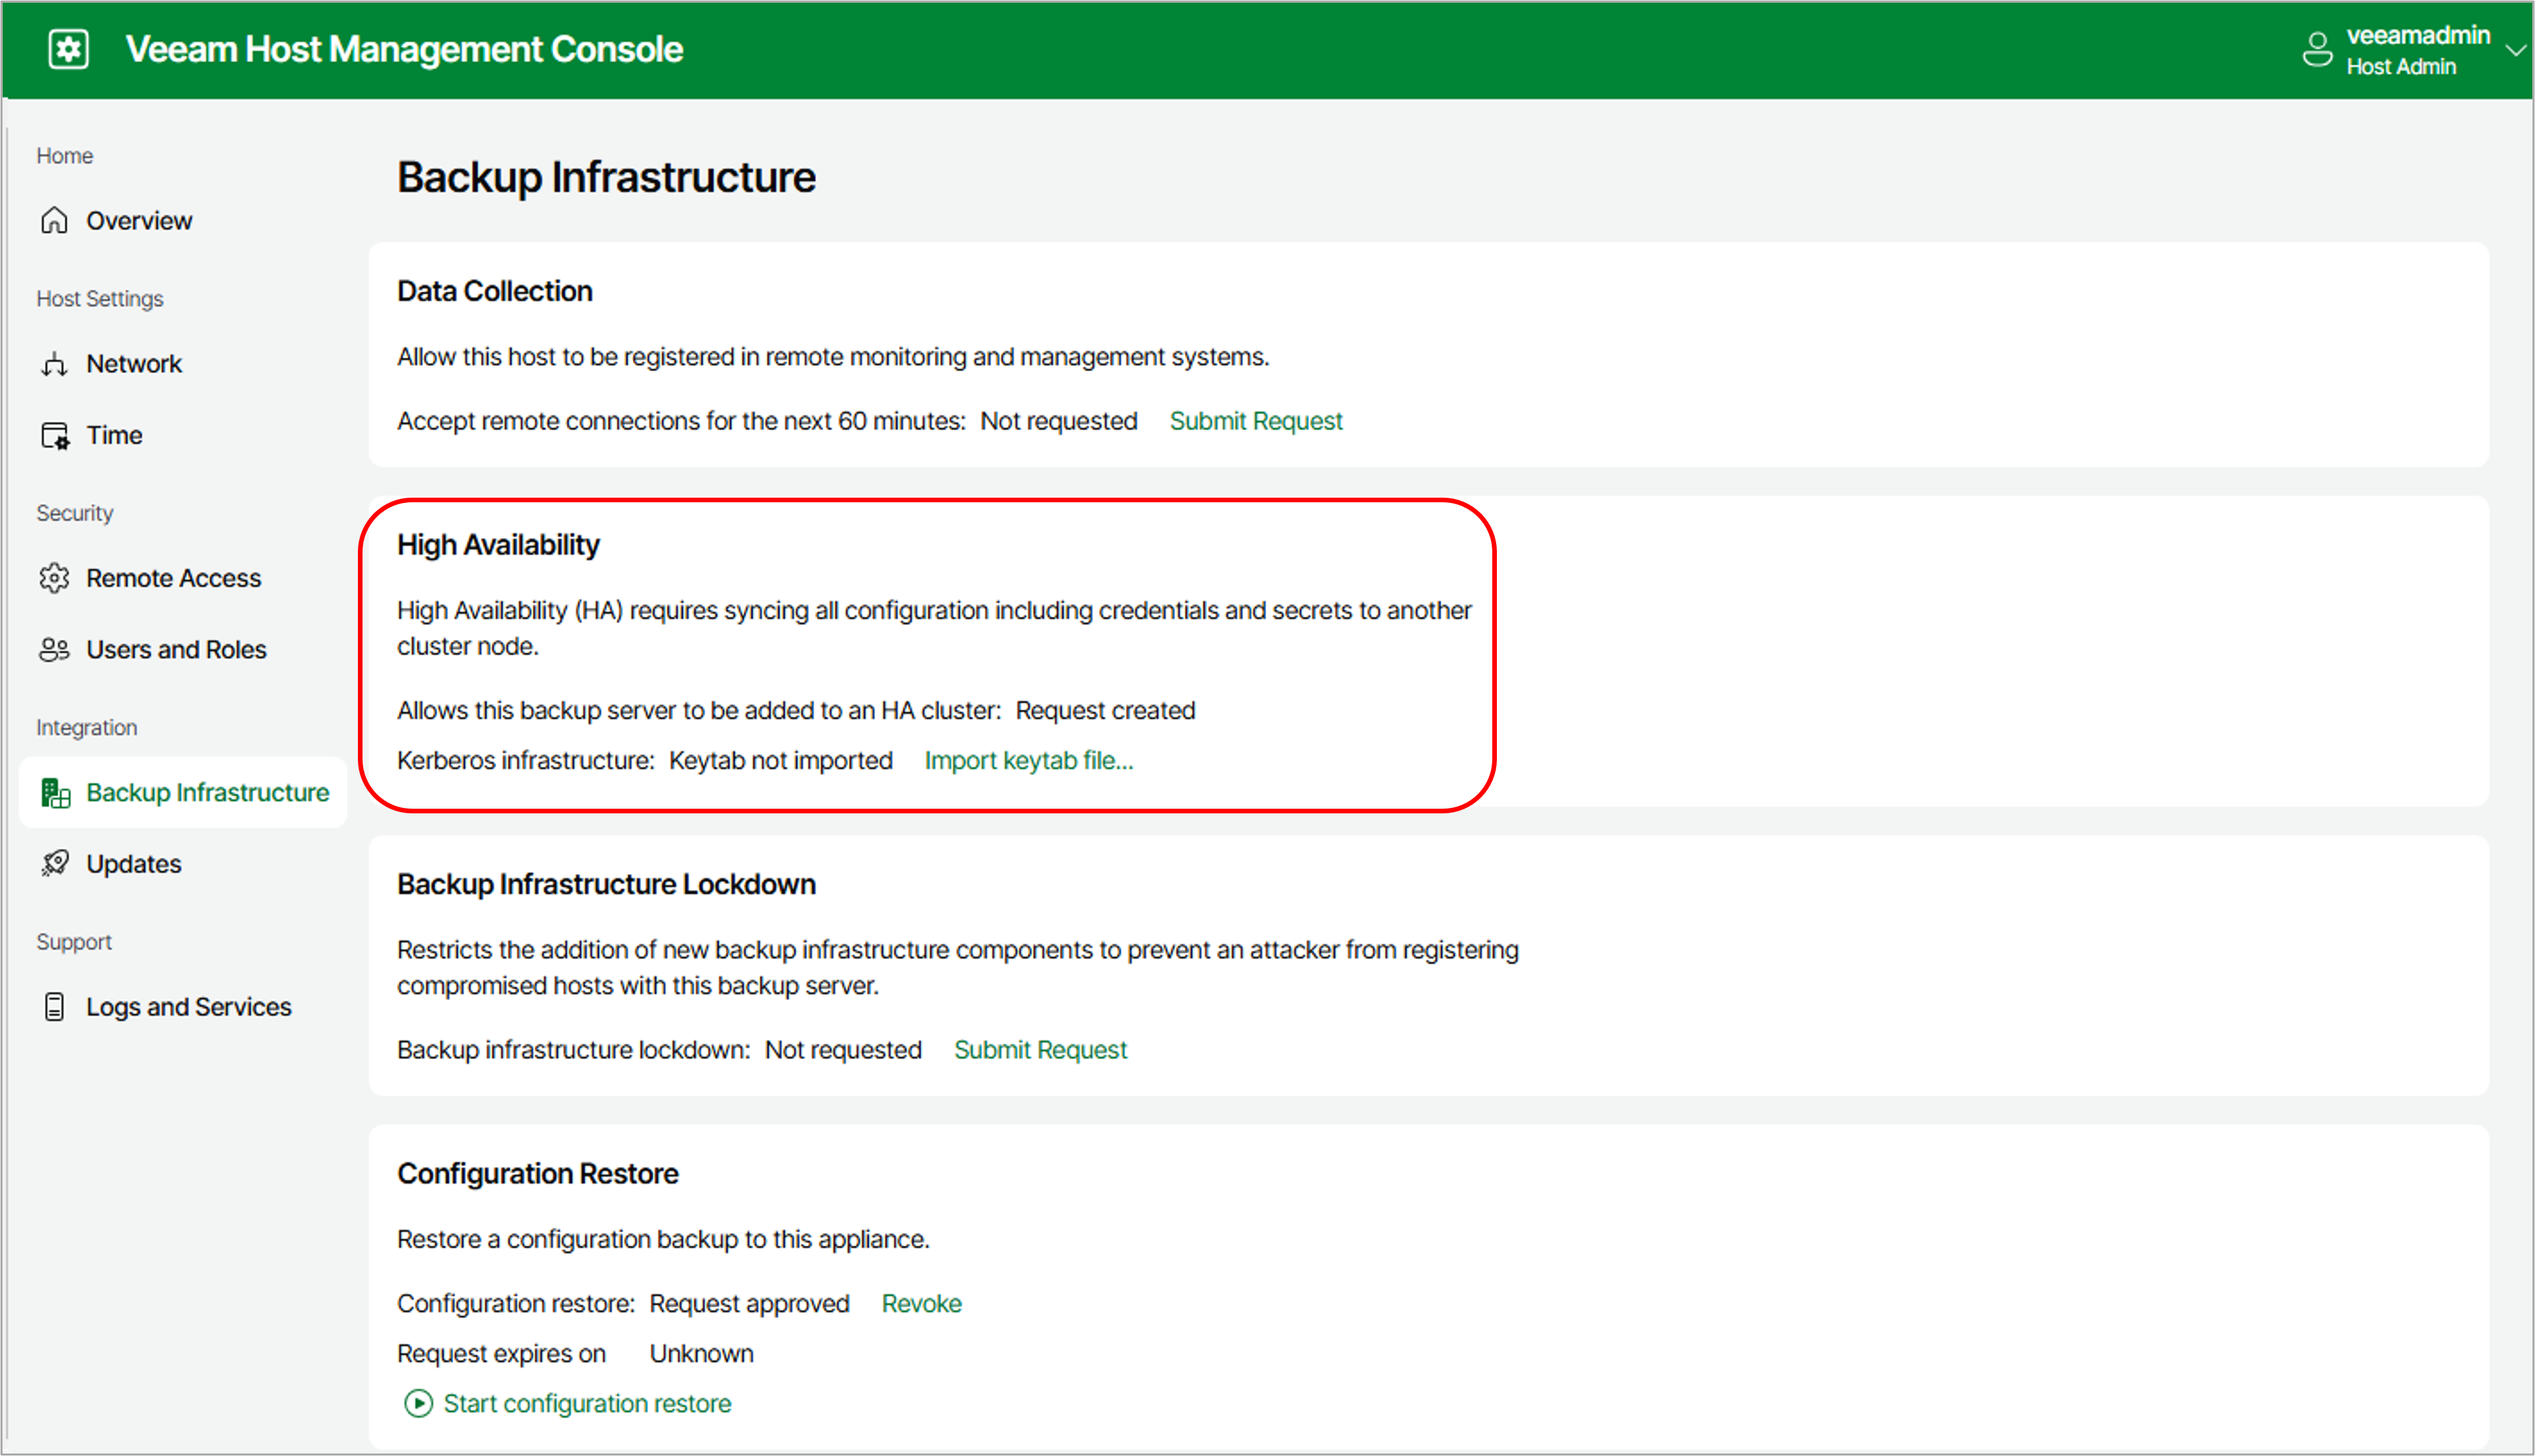Image resolution: width=2535 pixels, height=1456 pixels.
Task: Select Backup Infrastructure in the sidebar
Action: click(x=206, y=792)
